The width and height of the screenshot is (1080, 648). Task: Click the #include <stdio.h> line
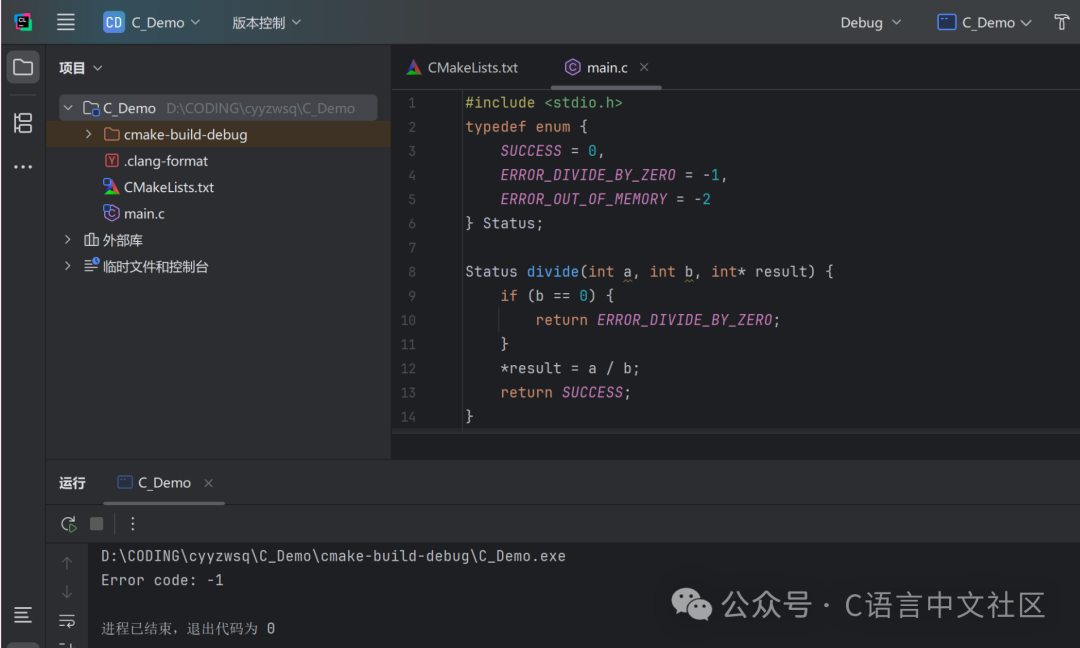coord(543,103)
